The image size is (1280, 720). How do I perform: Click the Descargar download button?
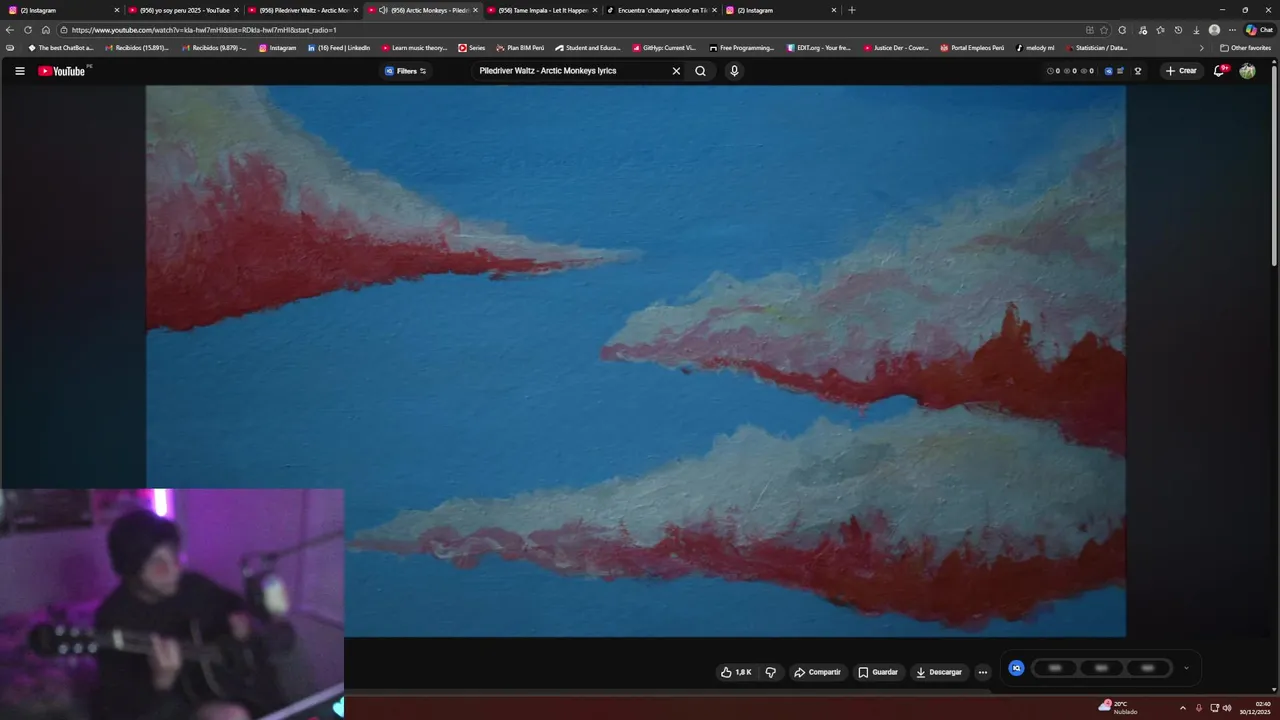click(939, 672)
